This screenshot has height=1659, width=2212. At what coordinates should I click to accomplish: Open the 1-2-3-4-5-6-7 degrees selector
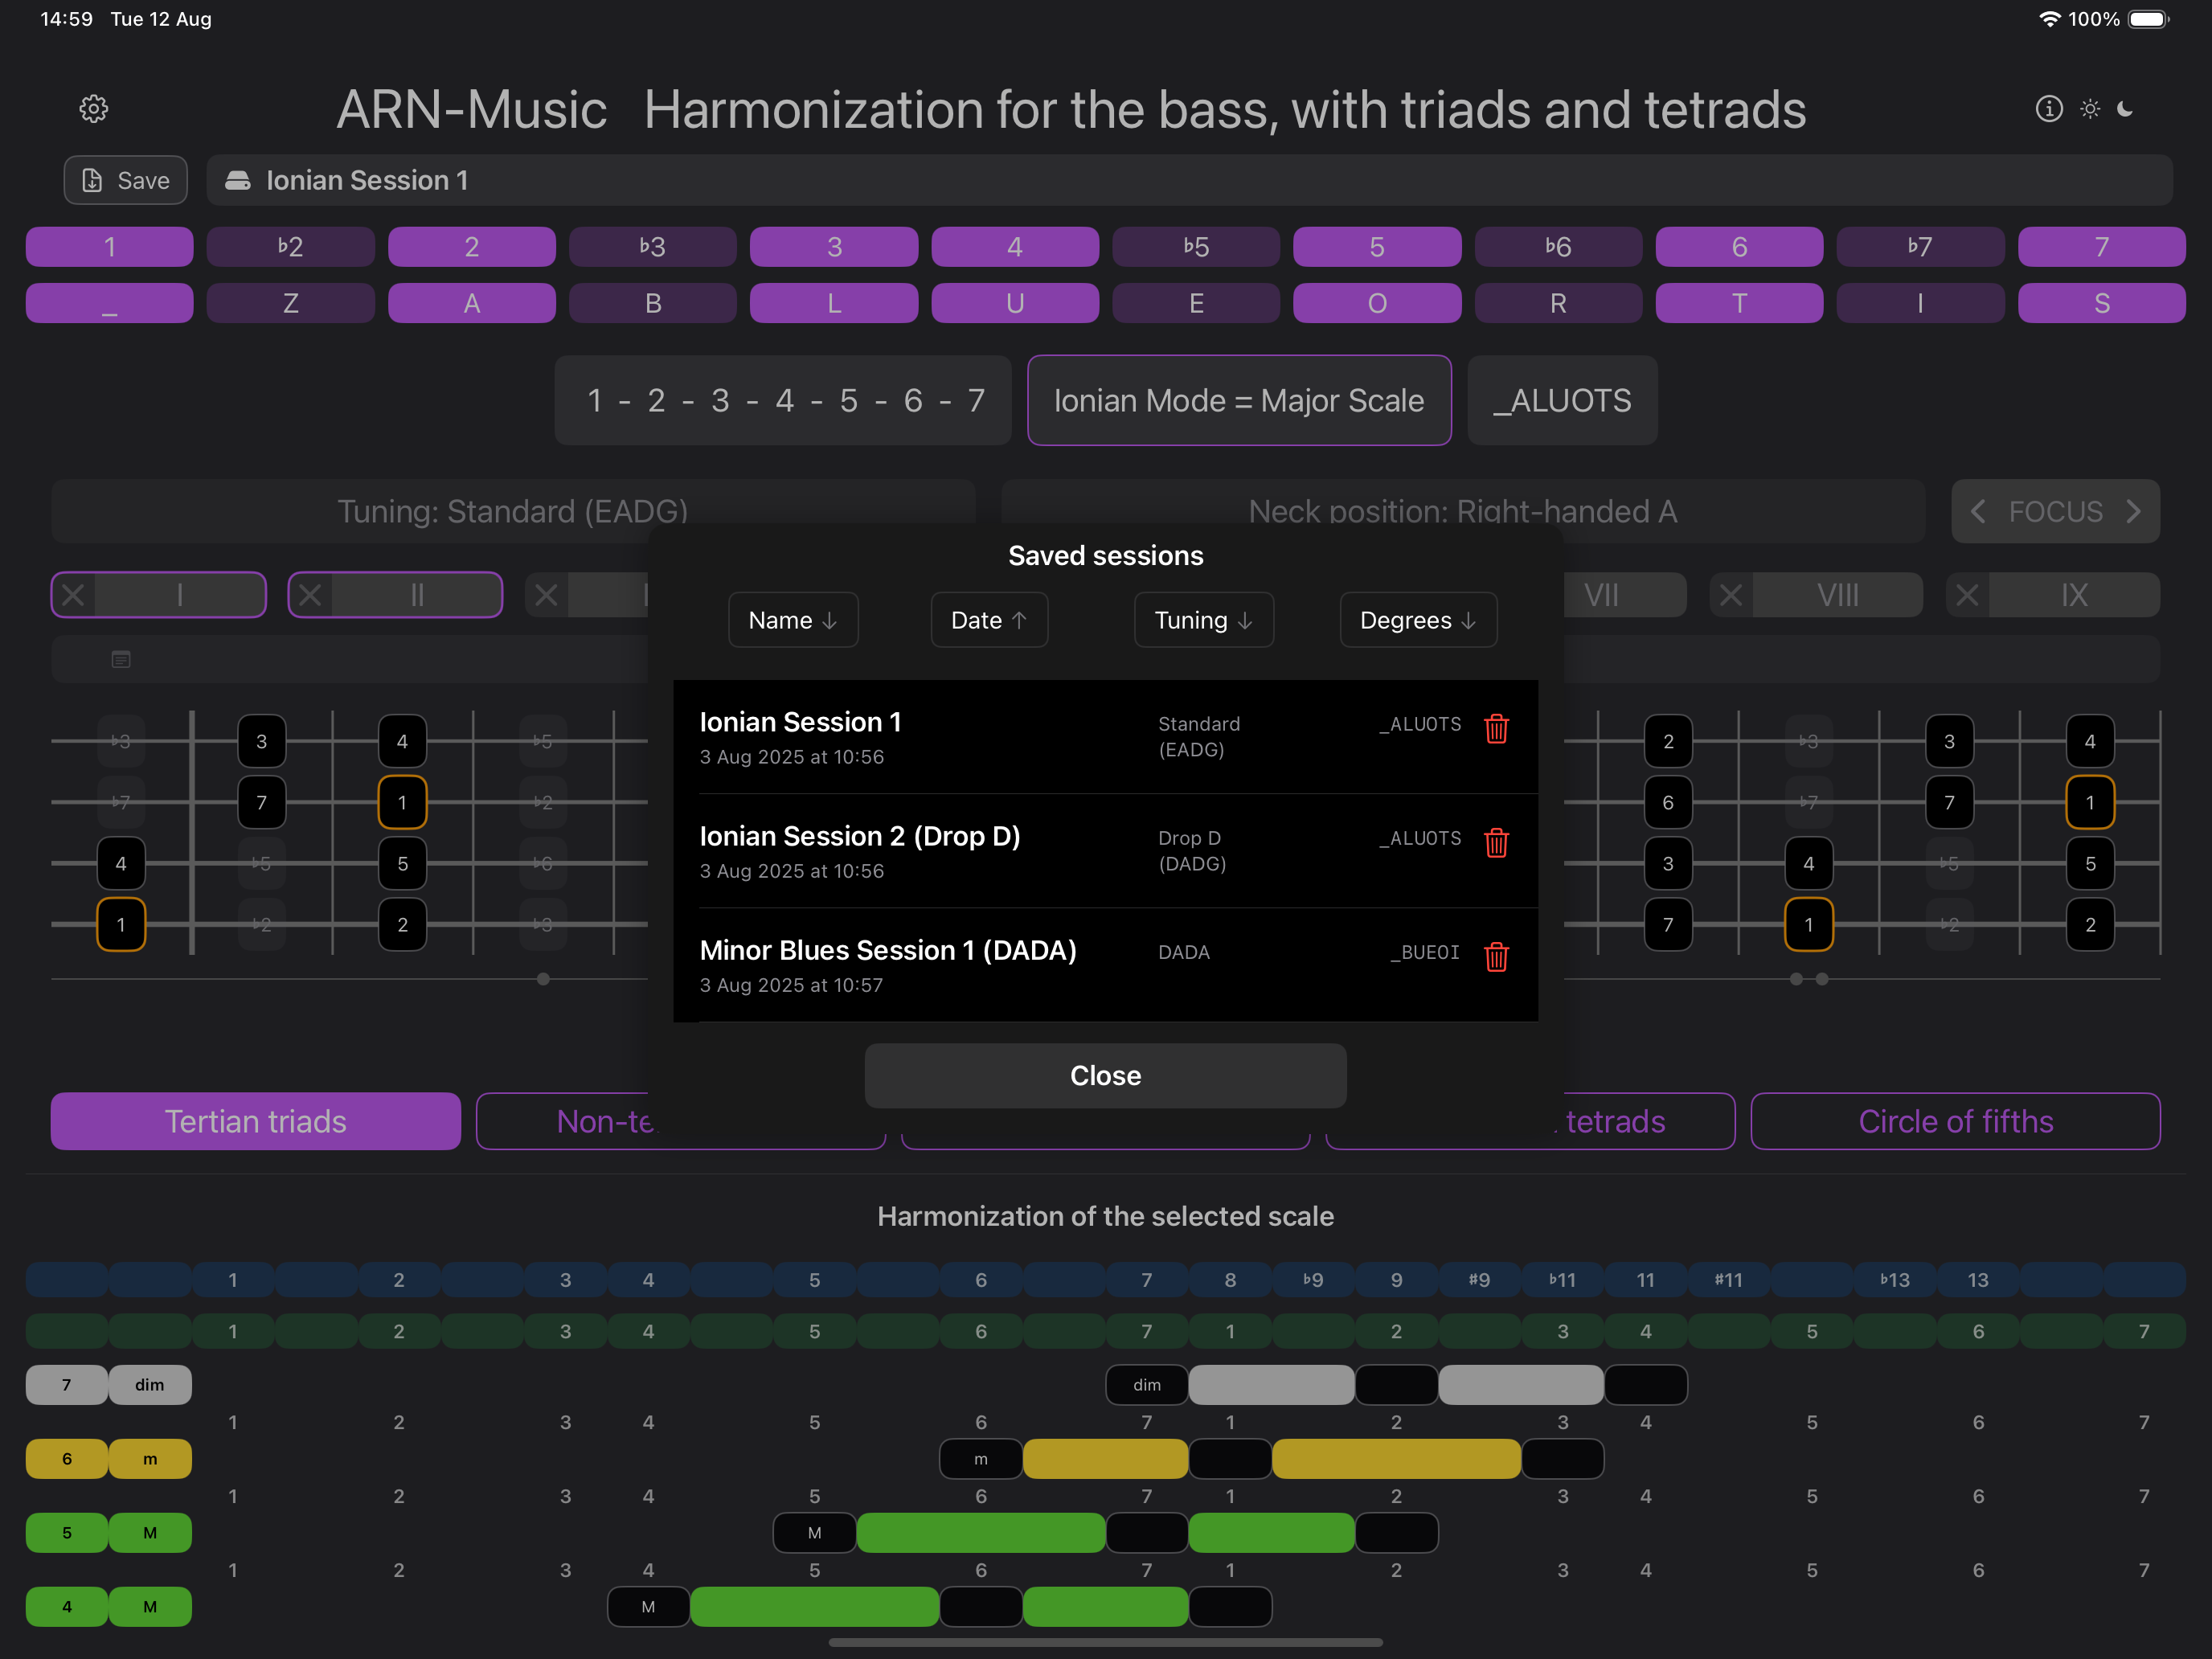tap(783, 400)
